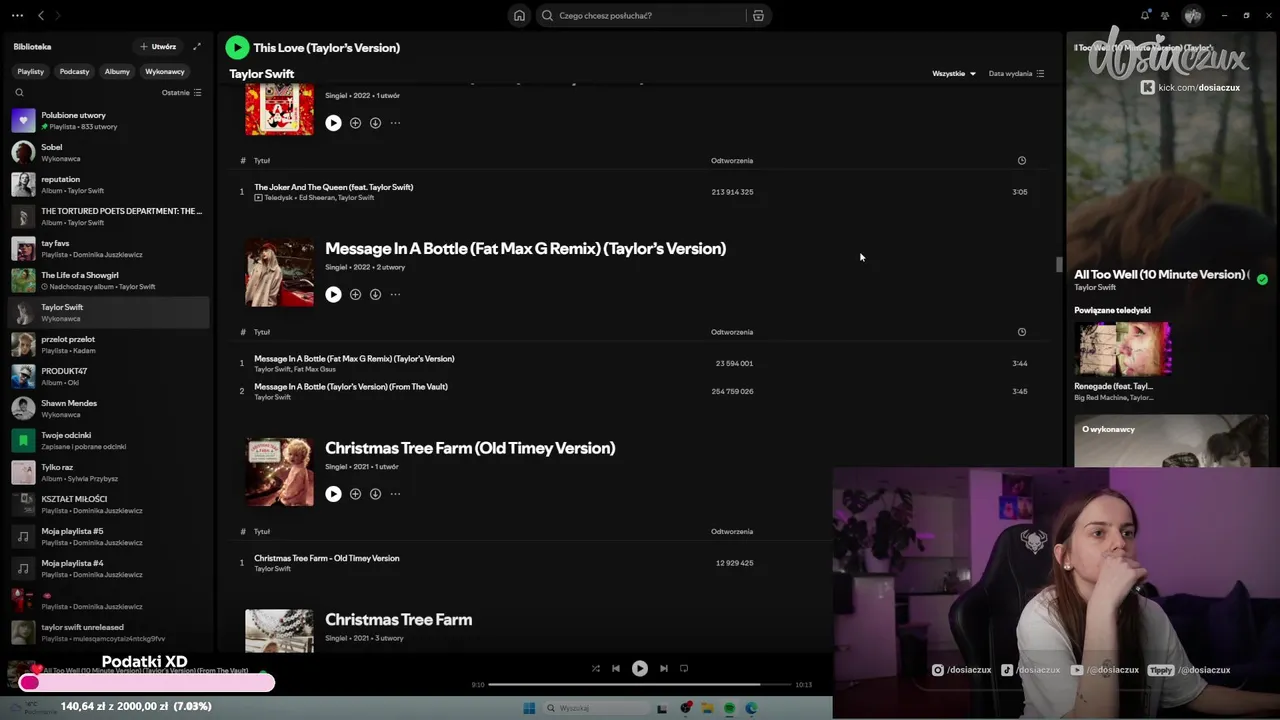Screen dimensions: 1280x720
Task: Open Friend Activity icon in top bar
Action: coord(1165,15)
